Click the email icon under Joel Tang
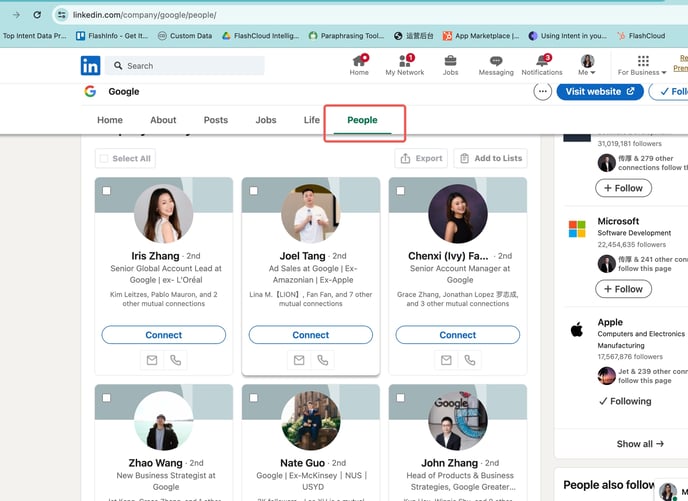Image resolution: width=688 pixels, height=501 pixels. click(x=299, y=360)
